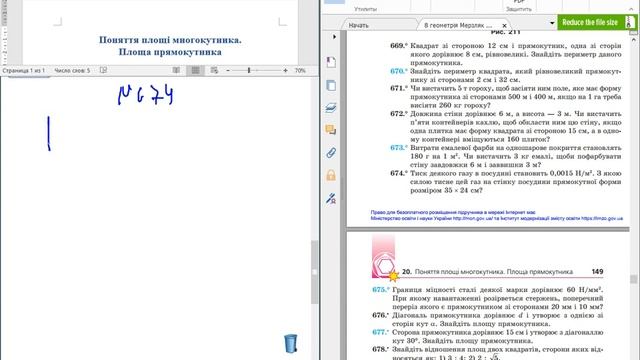Click the 'Reduce the file size' banner

[x=597, y=22]
